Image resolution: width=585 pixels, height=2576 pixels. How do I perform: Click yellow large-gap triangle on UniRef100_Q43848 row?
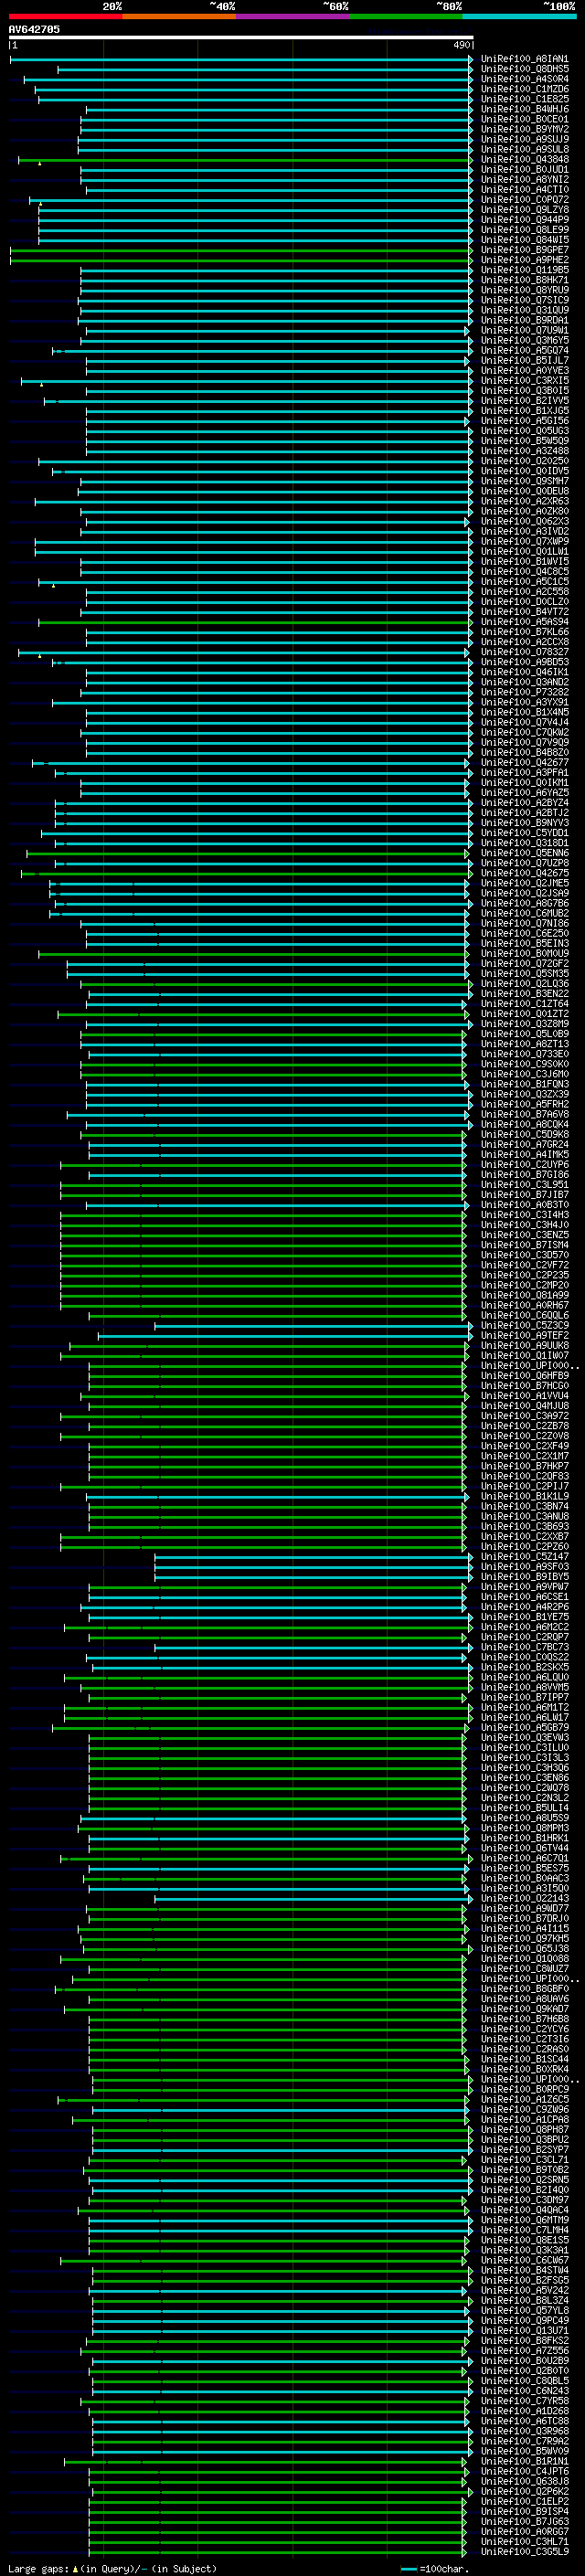coord(40,162)
